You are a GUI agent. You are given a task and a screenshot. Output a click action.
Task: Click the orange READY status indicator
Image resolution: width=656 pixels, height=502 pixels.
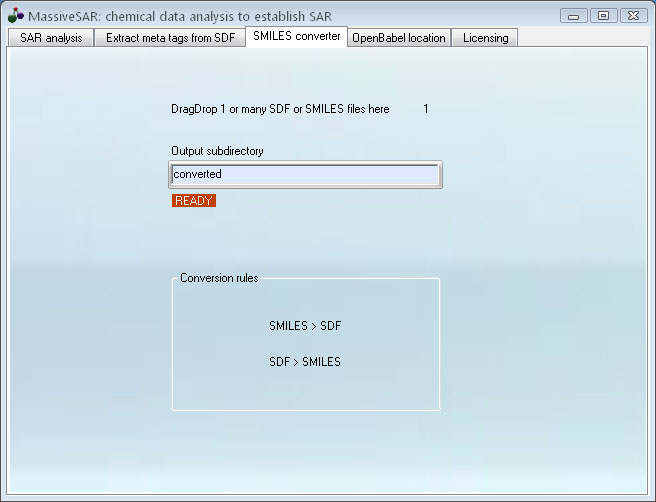194,201
